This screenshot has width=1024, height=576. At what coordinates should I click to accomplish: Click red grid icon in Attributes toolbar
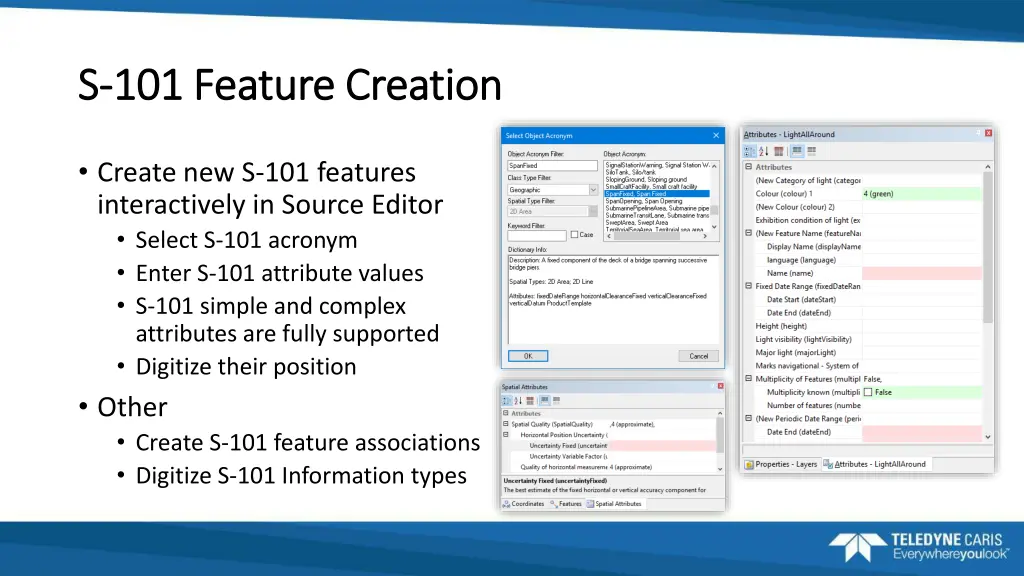778,152
